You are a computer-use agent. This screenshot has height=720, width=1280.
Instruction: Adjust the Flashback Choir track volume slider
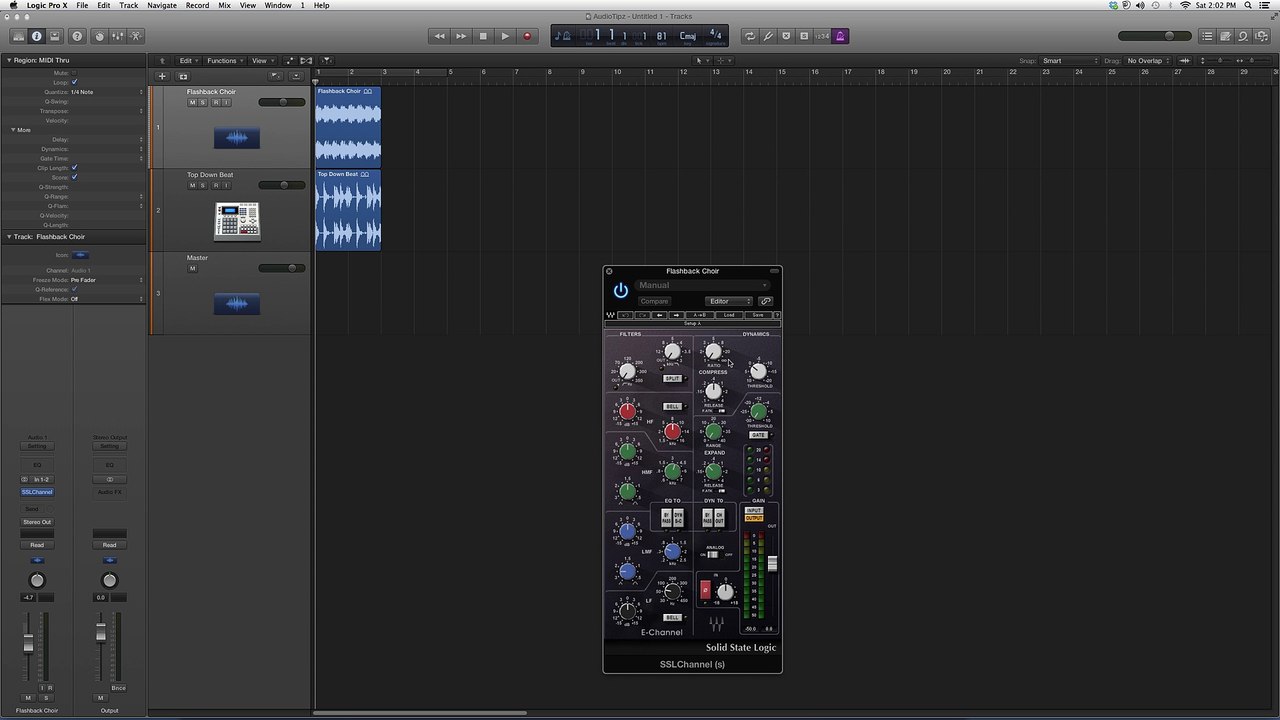tap(282, 102)
